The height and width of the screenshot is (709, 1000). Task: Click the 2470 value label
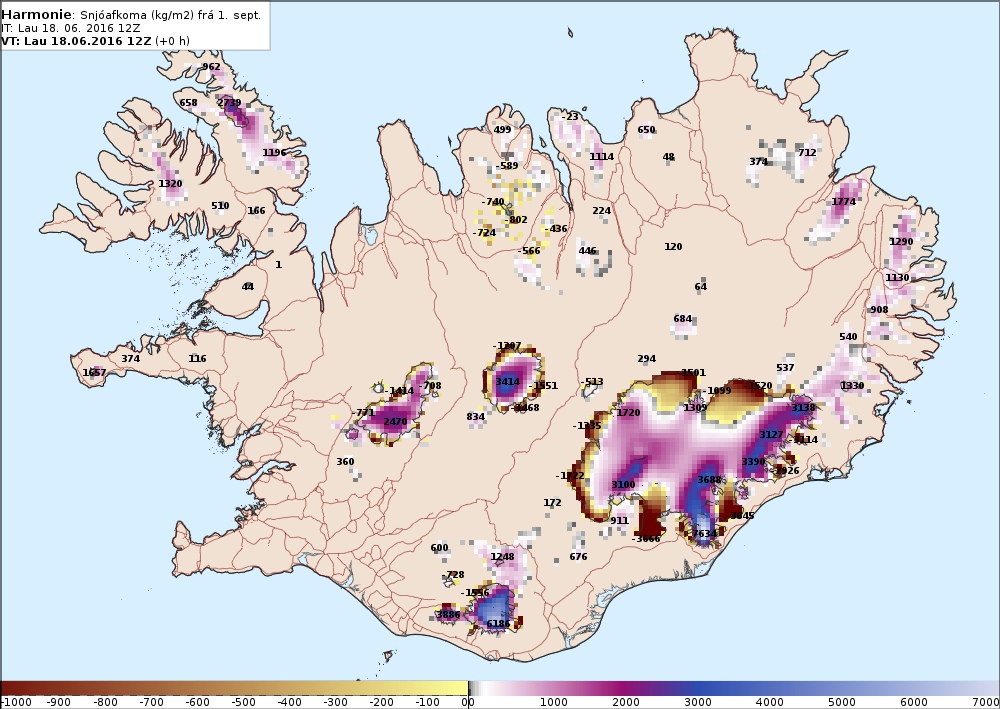395,421
